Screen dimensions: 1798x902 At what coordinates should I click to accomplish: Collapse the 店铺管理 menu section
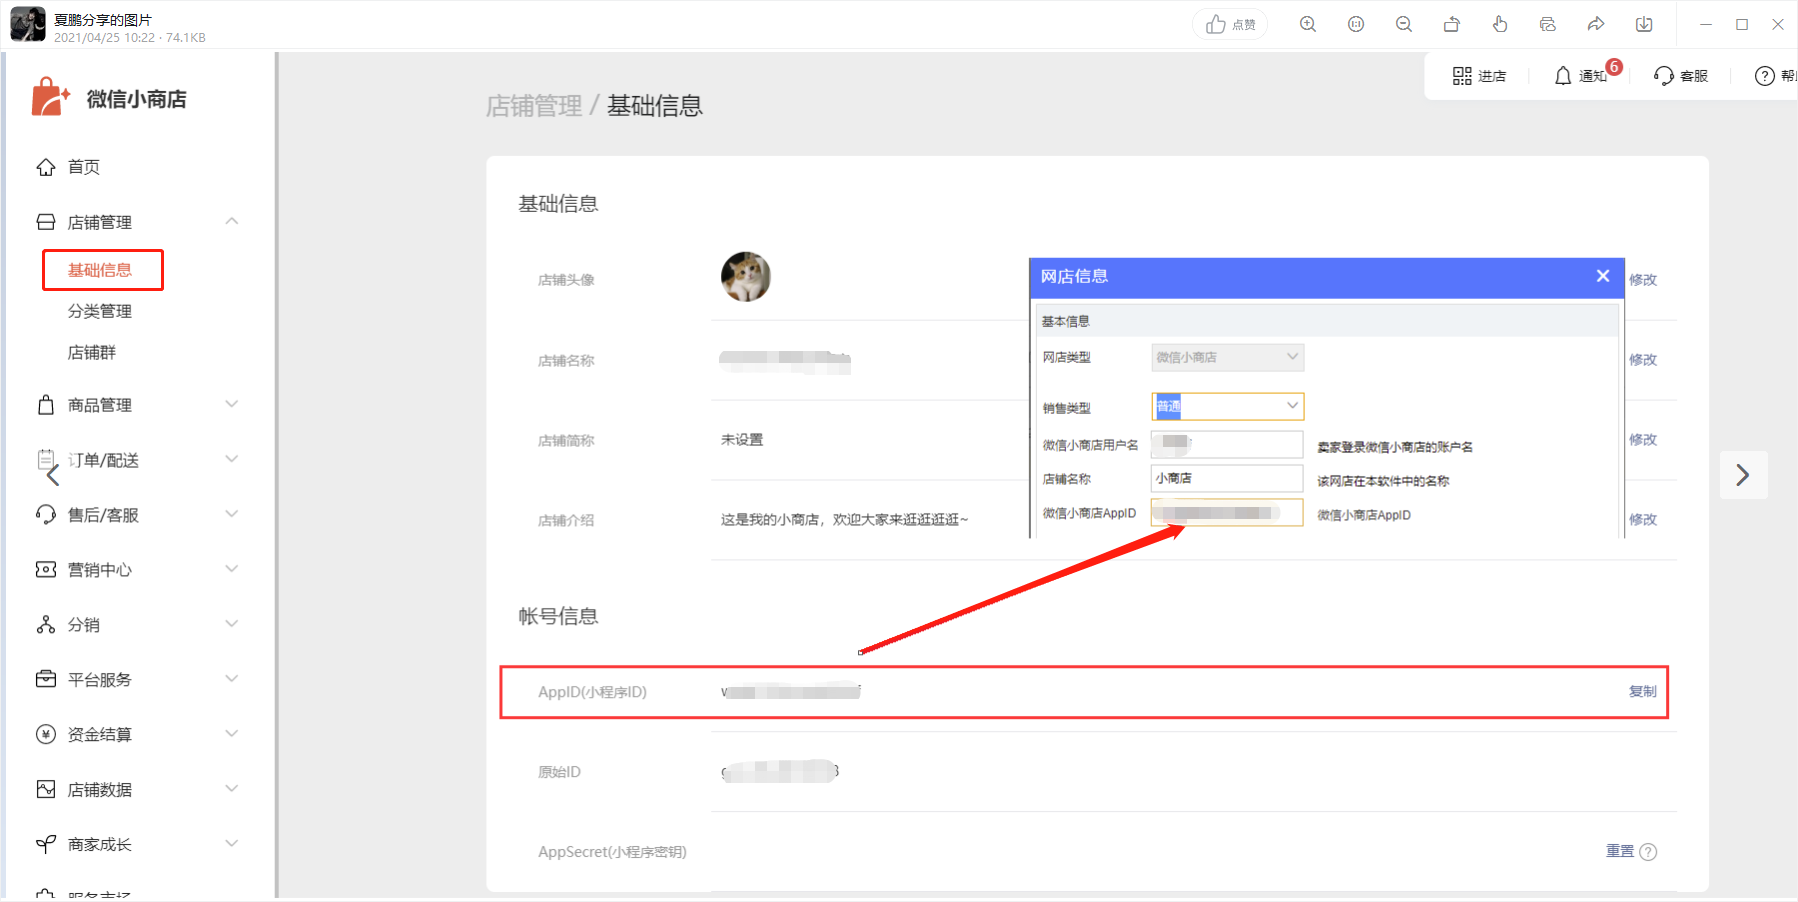pos(232,221)
